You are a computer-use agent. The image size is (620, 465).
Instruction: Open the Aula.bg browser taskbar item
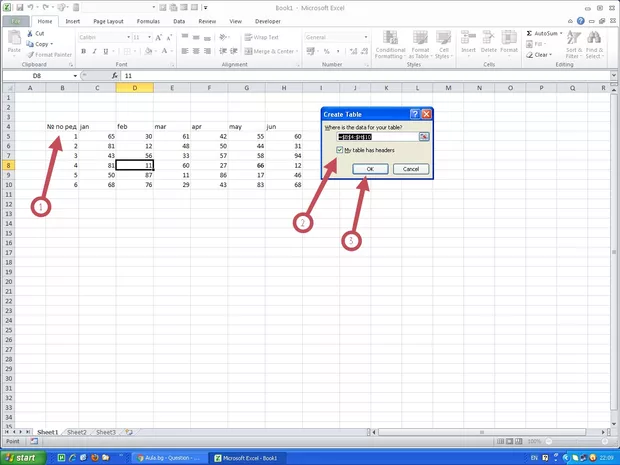pos(169,458)
